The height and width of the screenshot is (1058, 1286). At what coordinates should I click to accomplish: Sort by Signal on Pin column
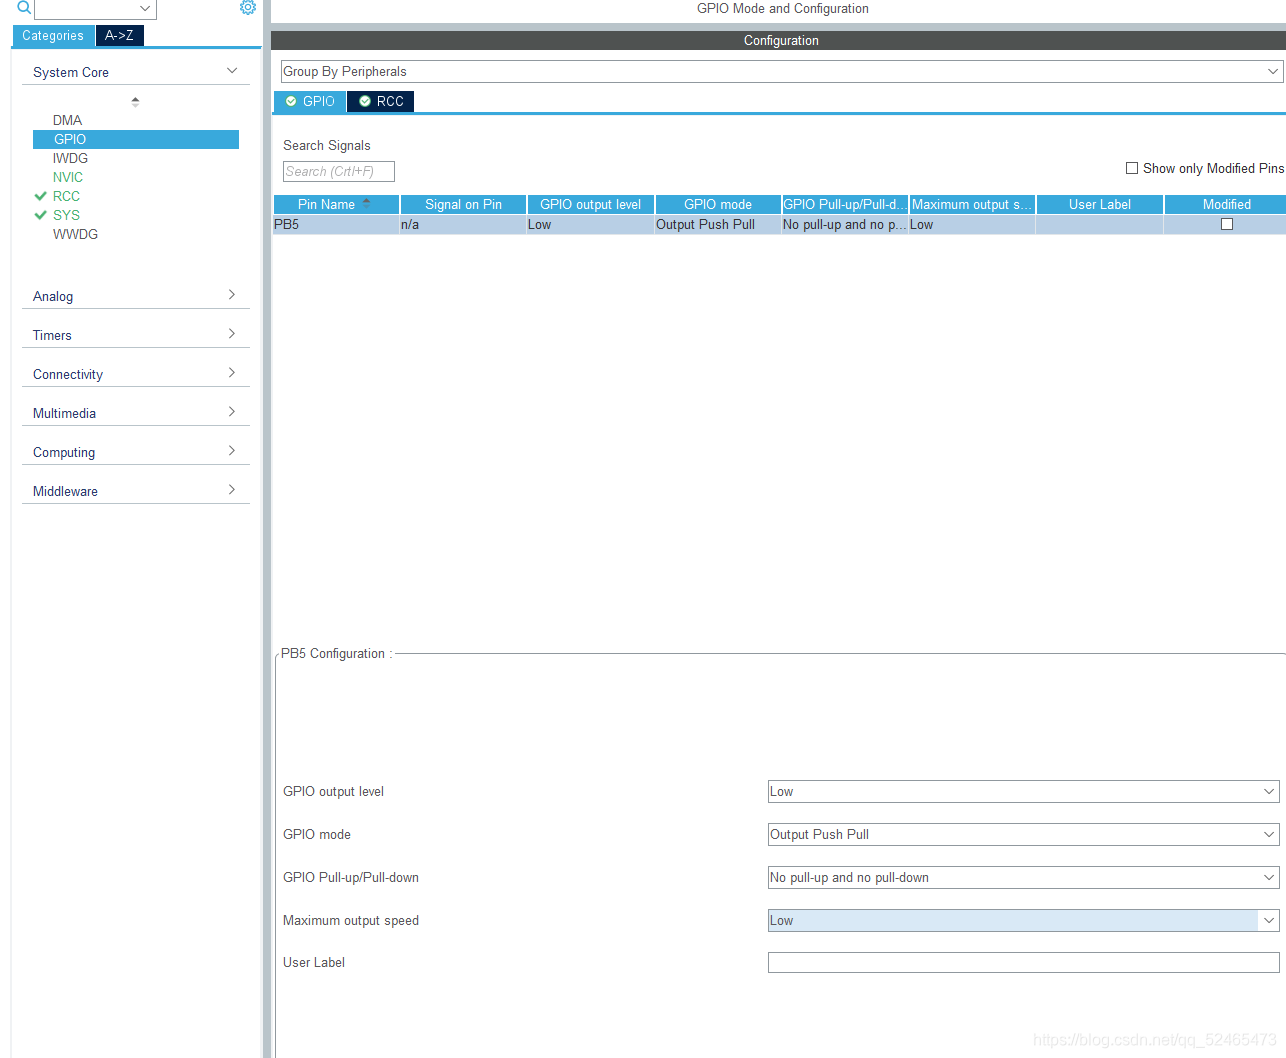(463, 204)
